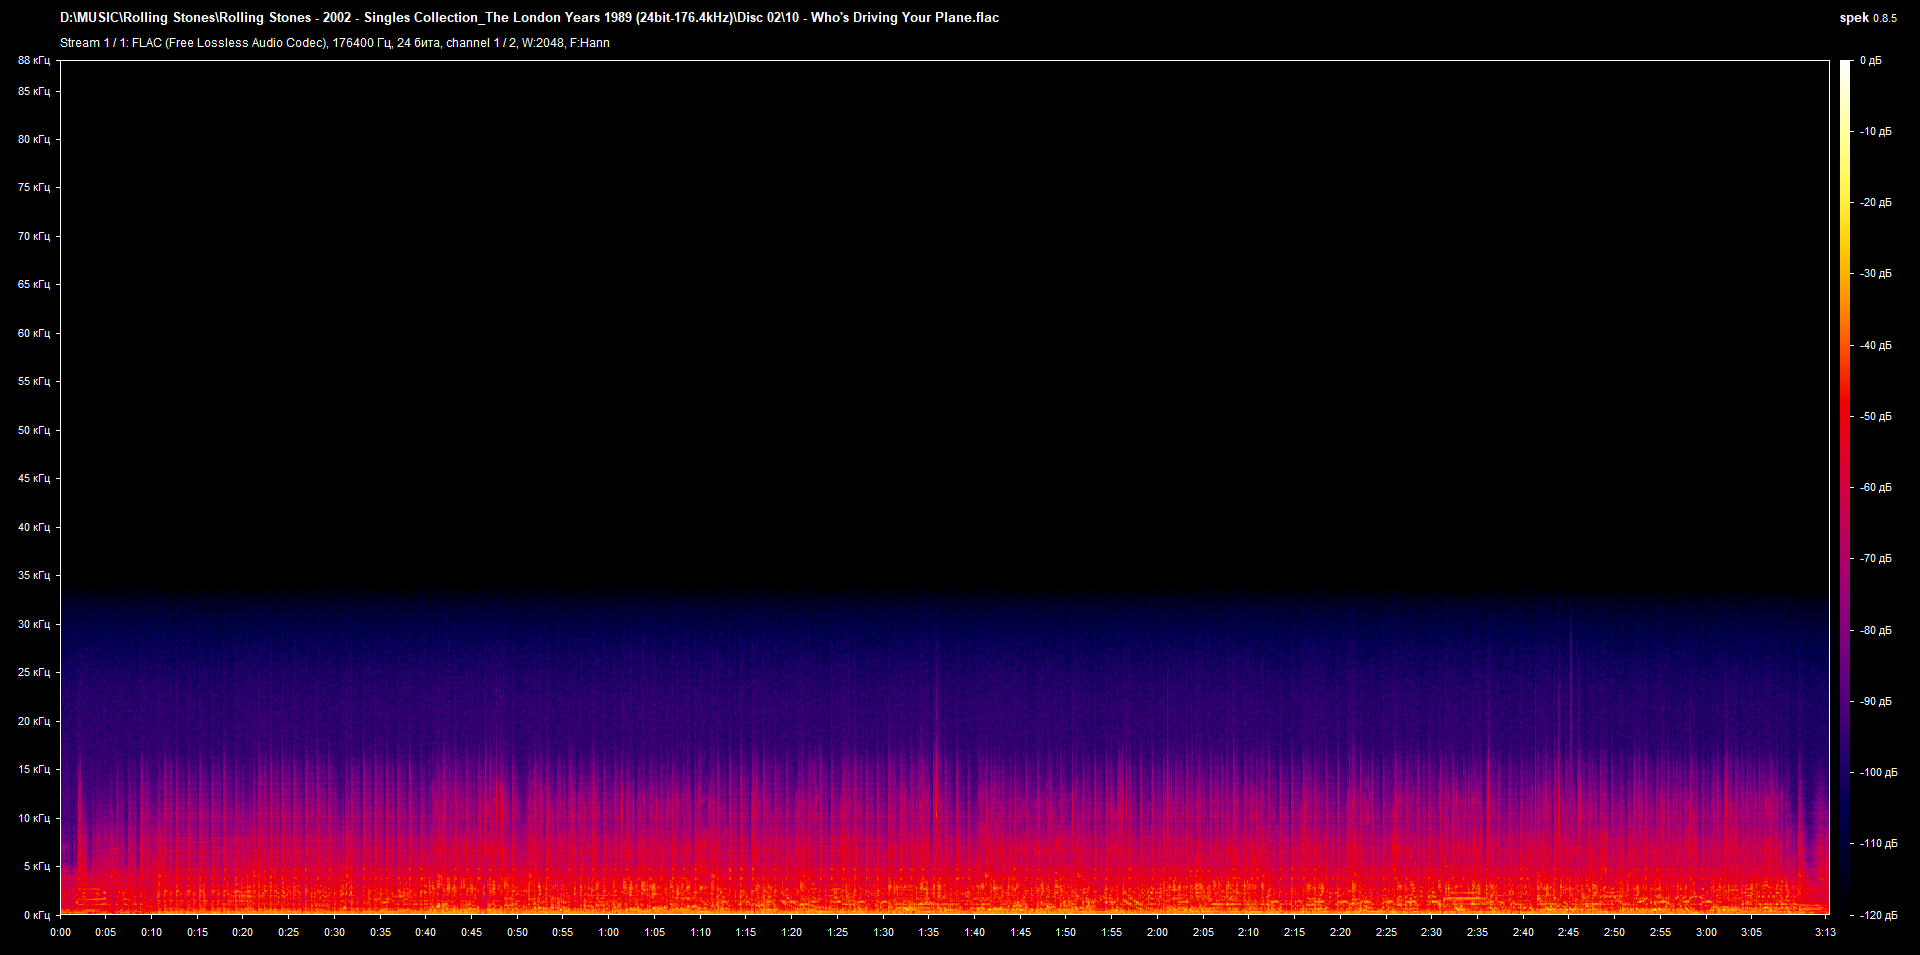Click the 0:00 start time marker

(60, 932)
